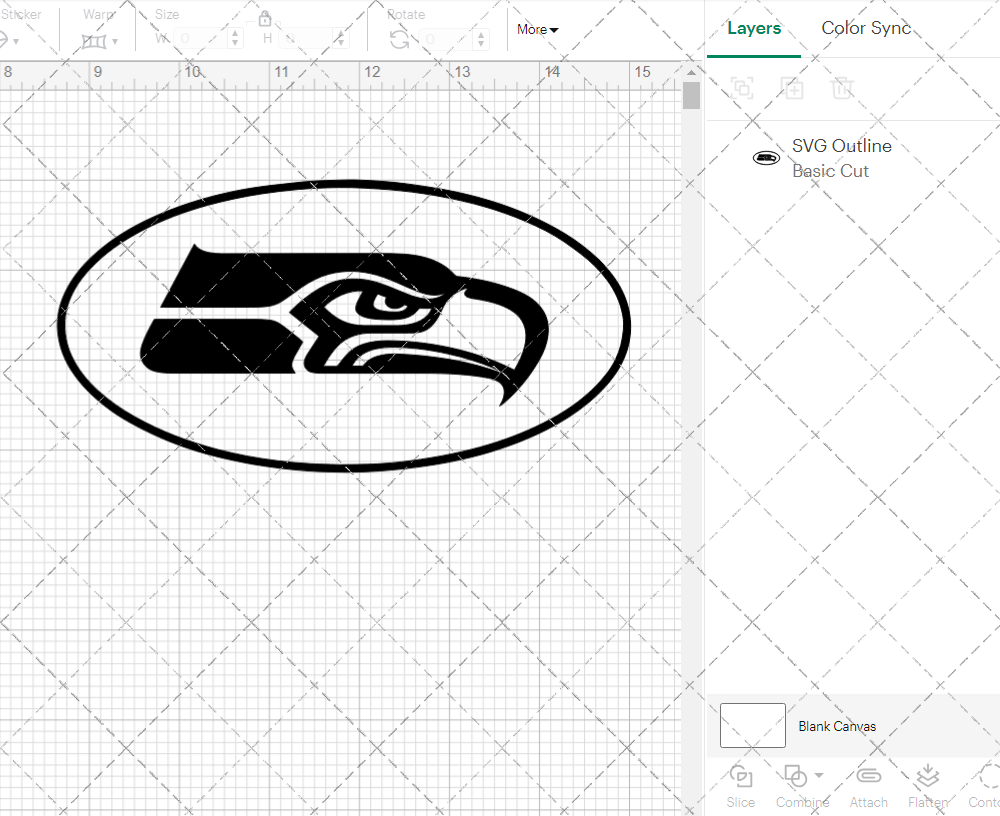1000x816 pixels.
Task: Select the SVG Outline layer
Action: (840, 158)
